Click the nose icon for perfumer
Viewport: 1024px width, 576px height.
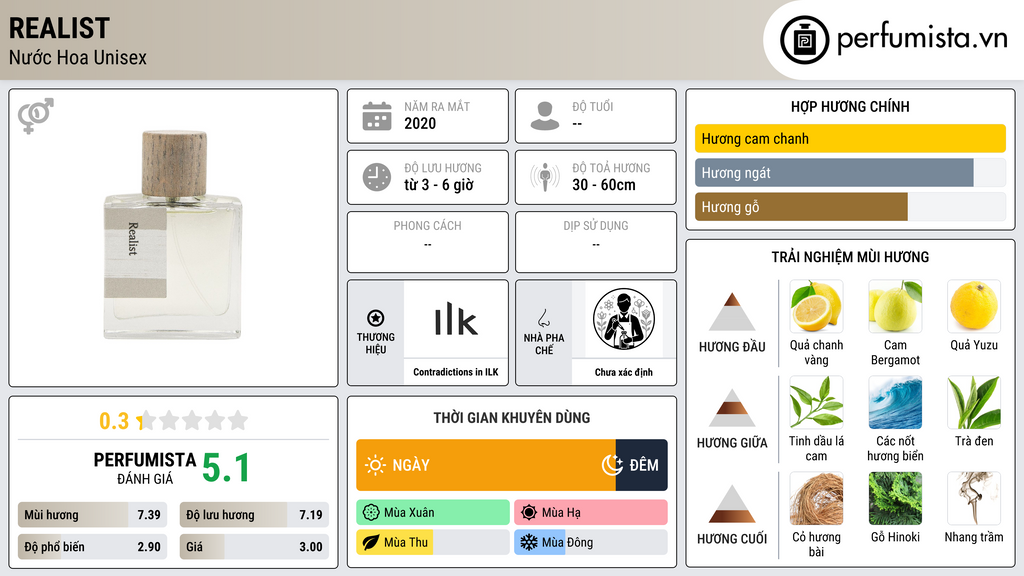coord(543,318)
